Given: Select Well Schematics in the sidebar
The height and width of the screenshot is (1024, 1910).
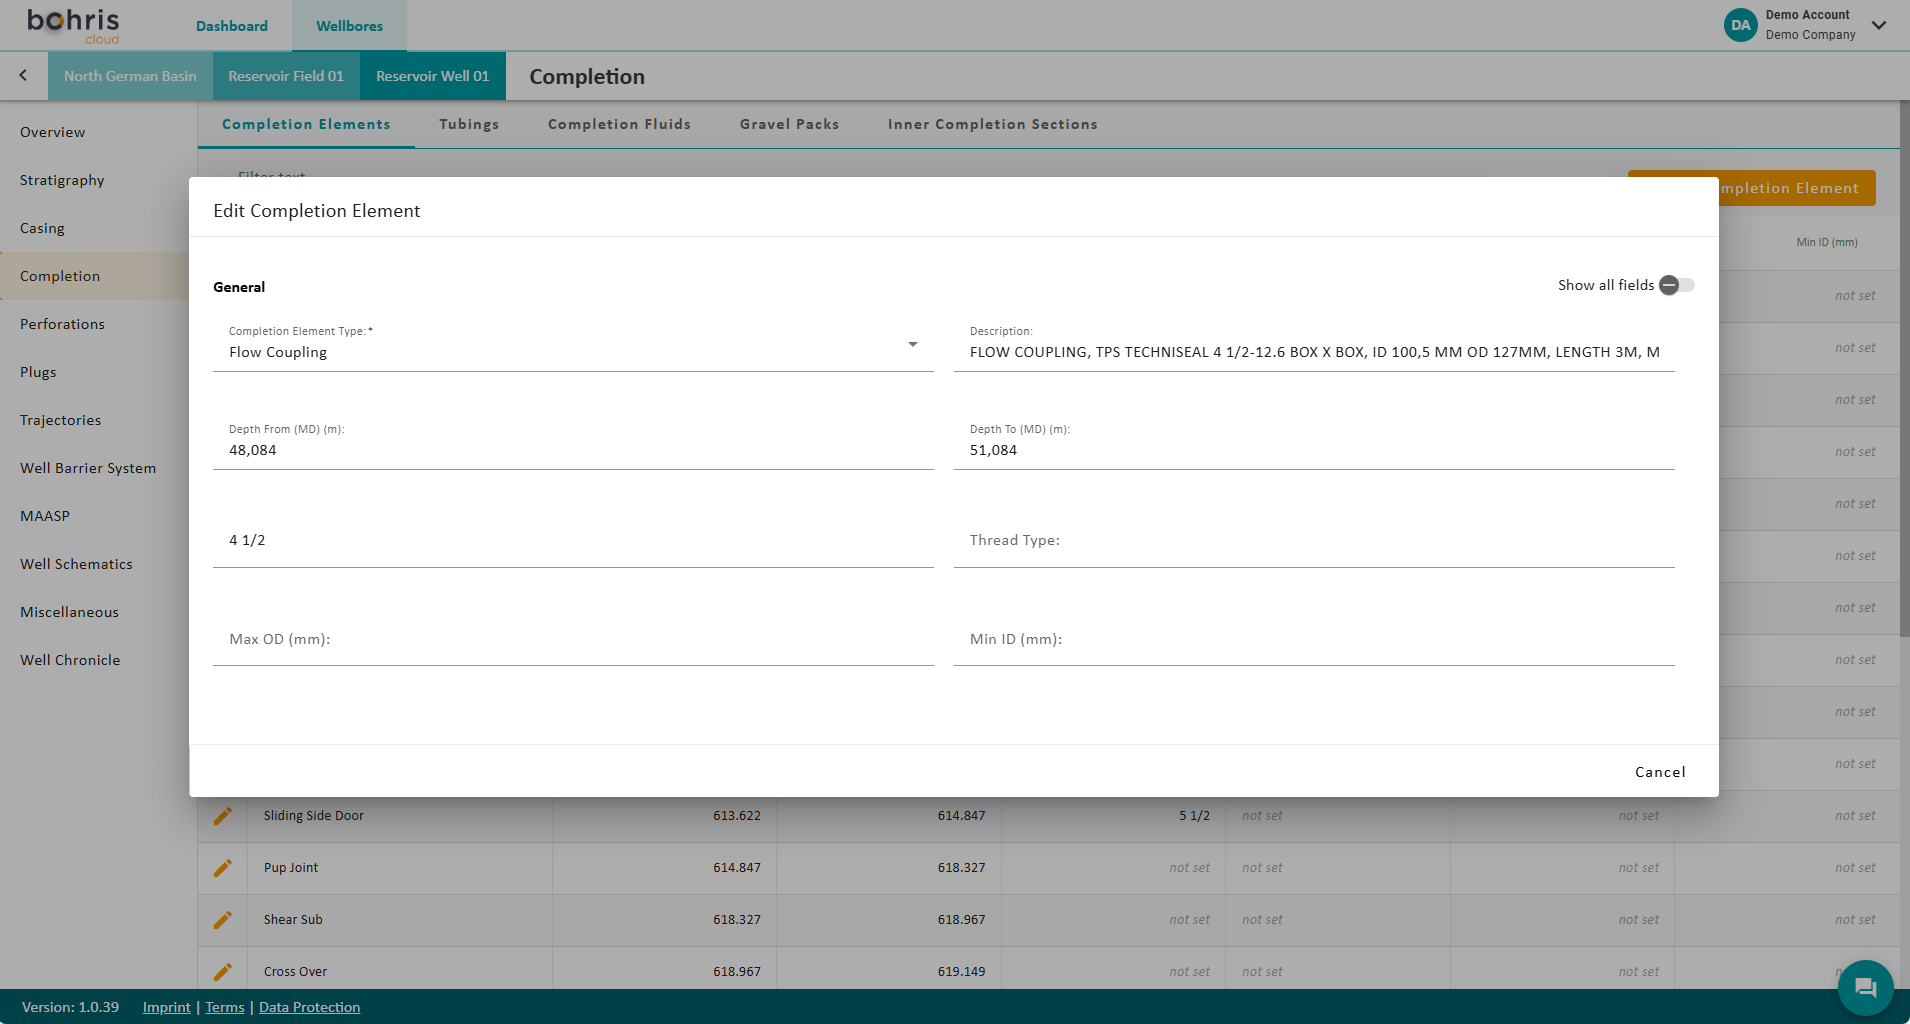Looking at the screenshot, I should [76, 564].
